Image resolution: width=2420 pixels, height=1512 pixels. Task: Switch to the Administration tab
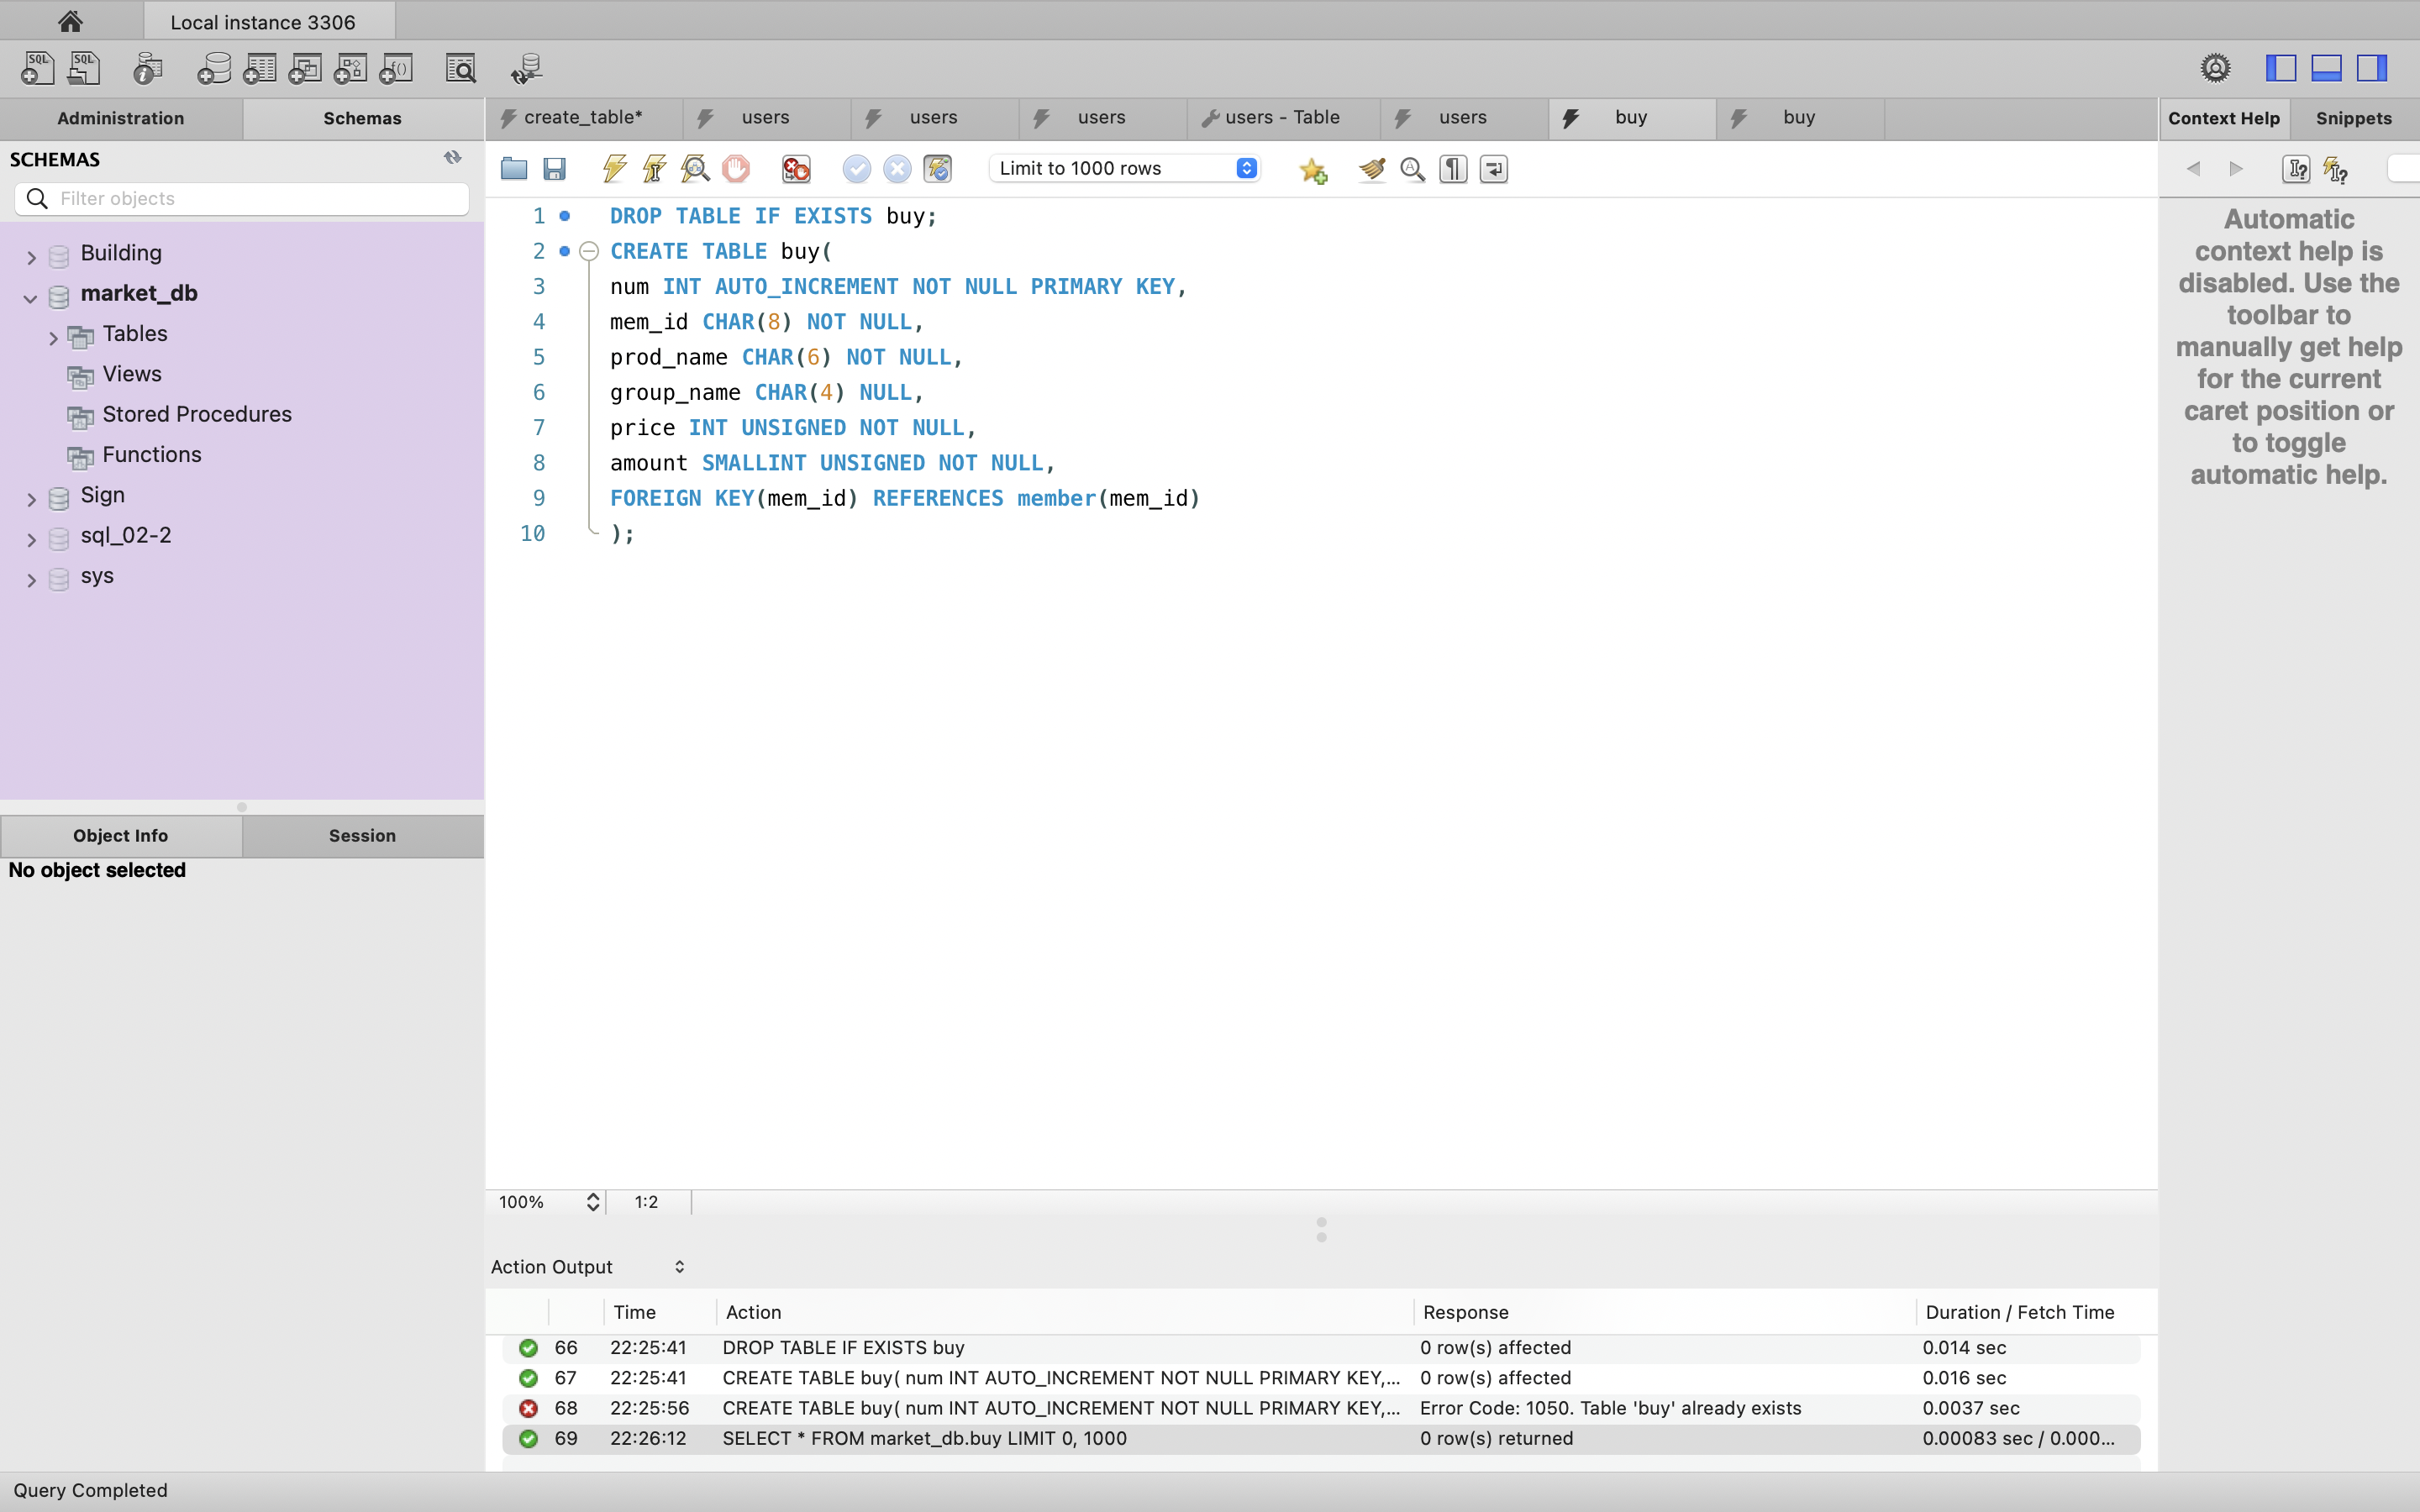coord(121,118)
